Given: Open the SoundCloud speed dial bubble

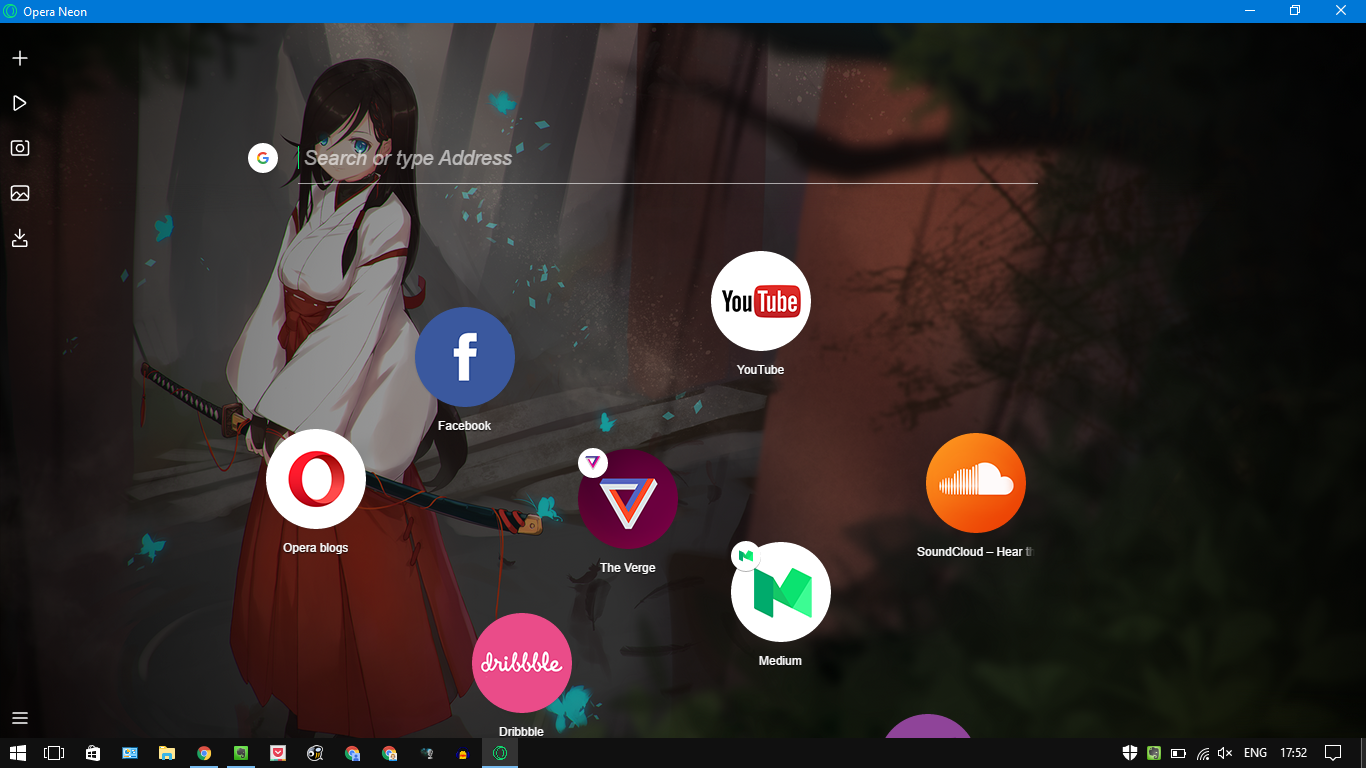Looking at the screenshot, I should tap(976, 483).
